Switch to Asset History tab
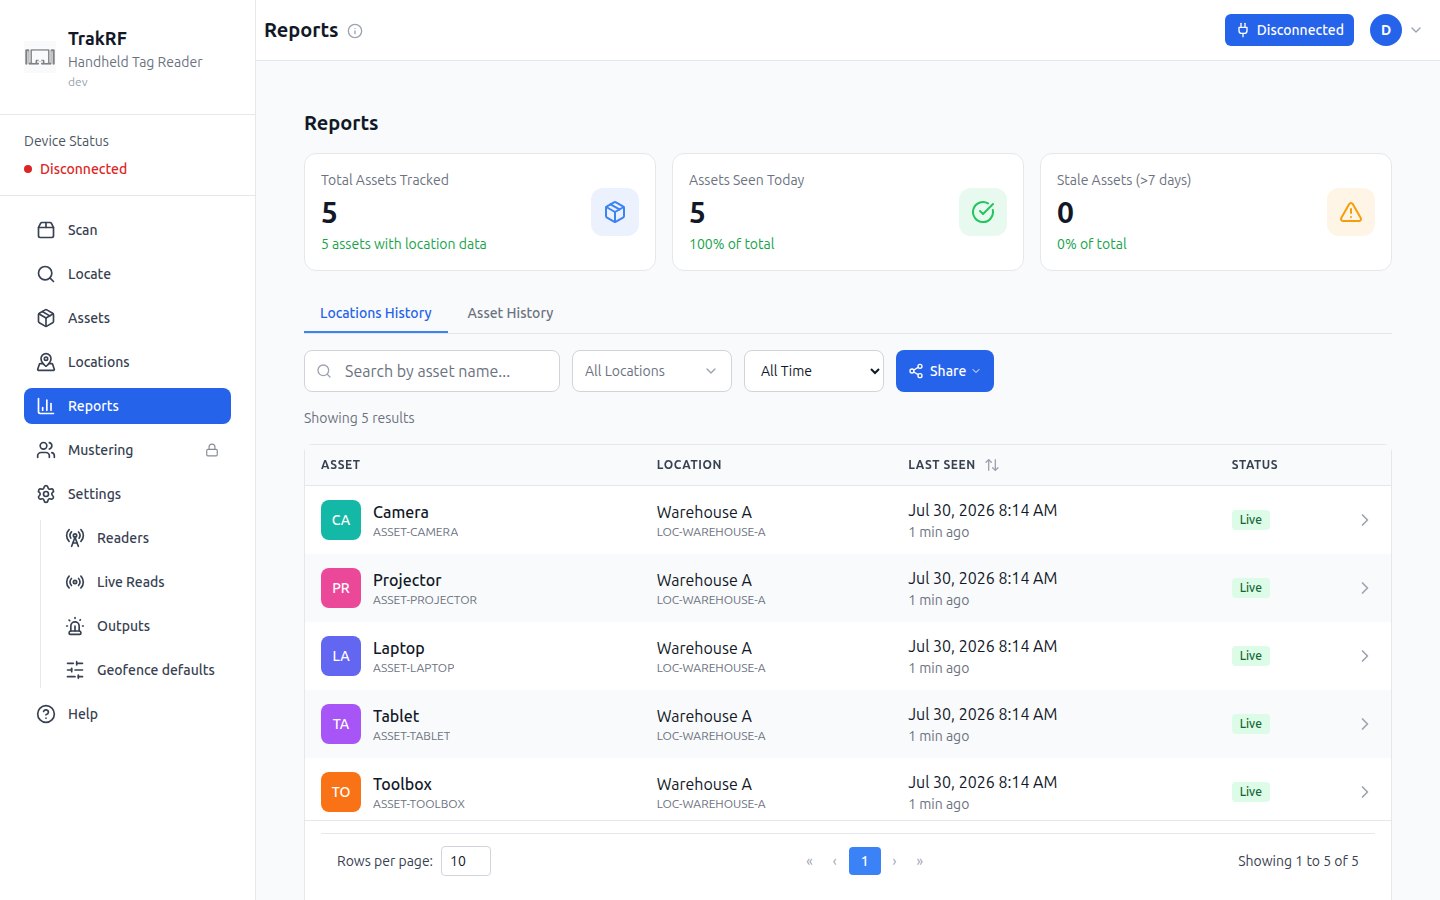Screen dimensions: 1440x900 [510, 313]
